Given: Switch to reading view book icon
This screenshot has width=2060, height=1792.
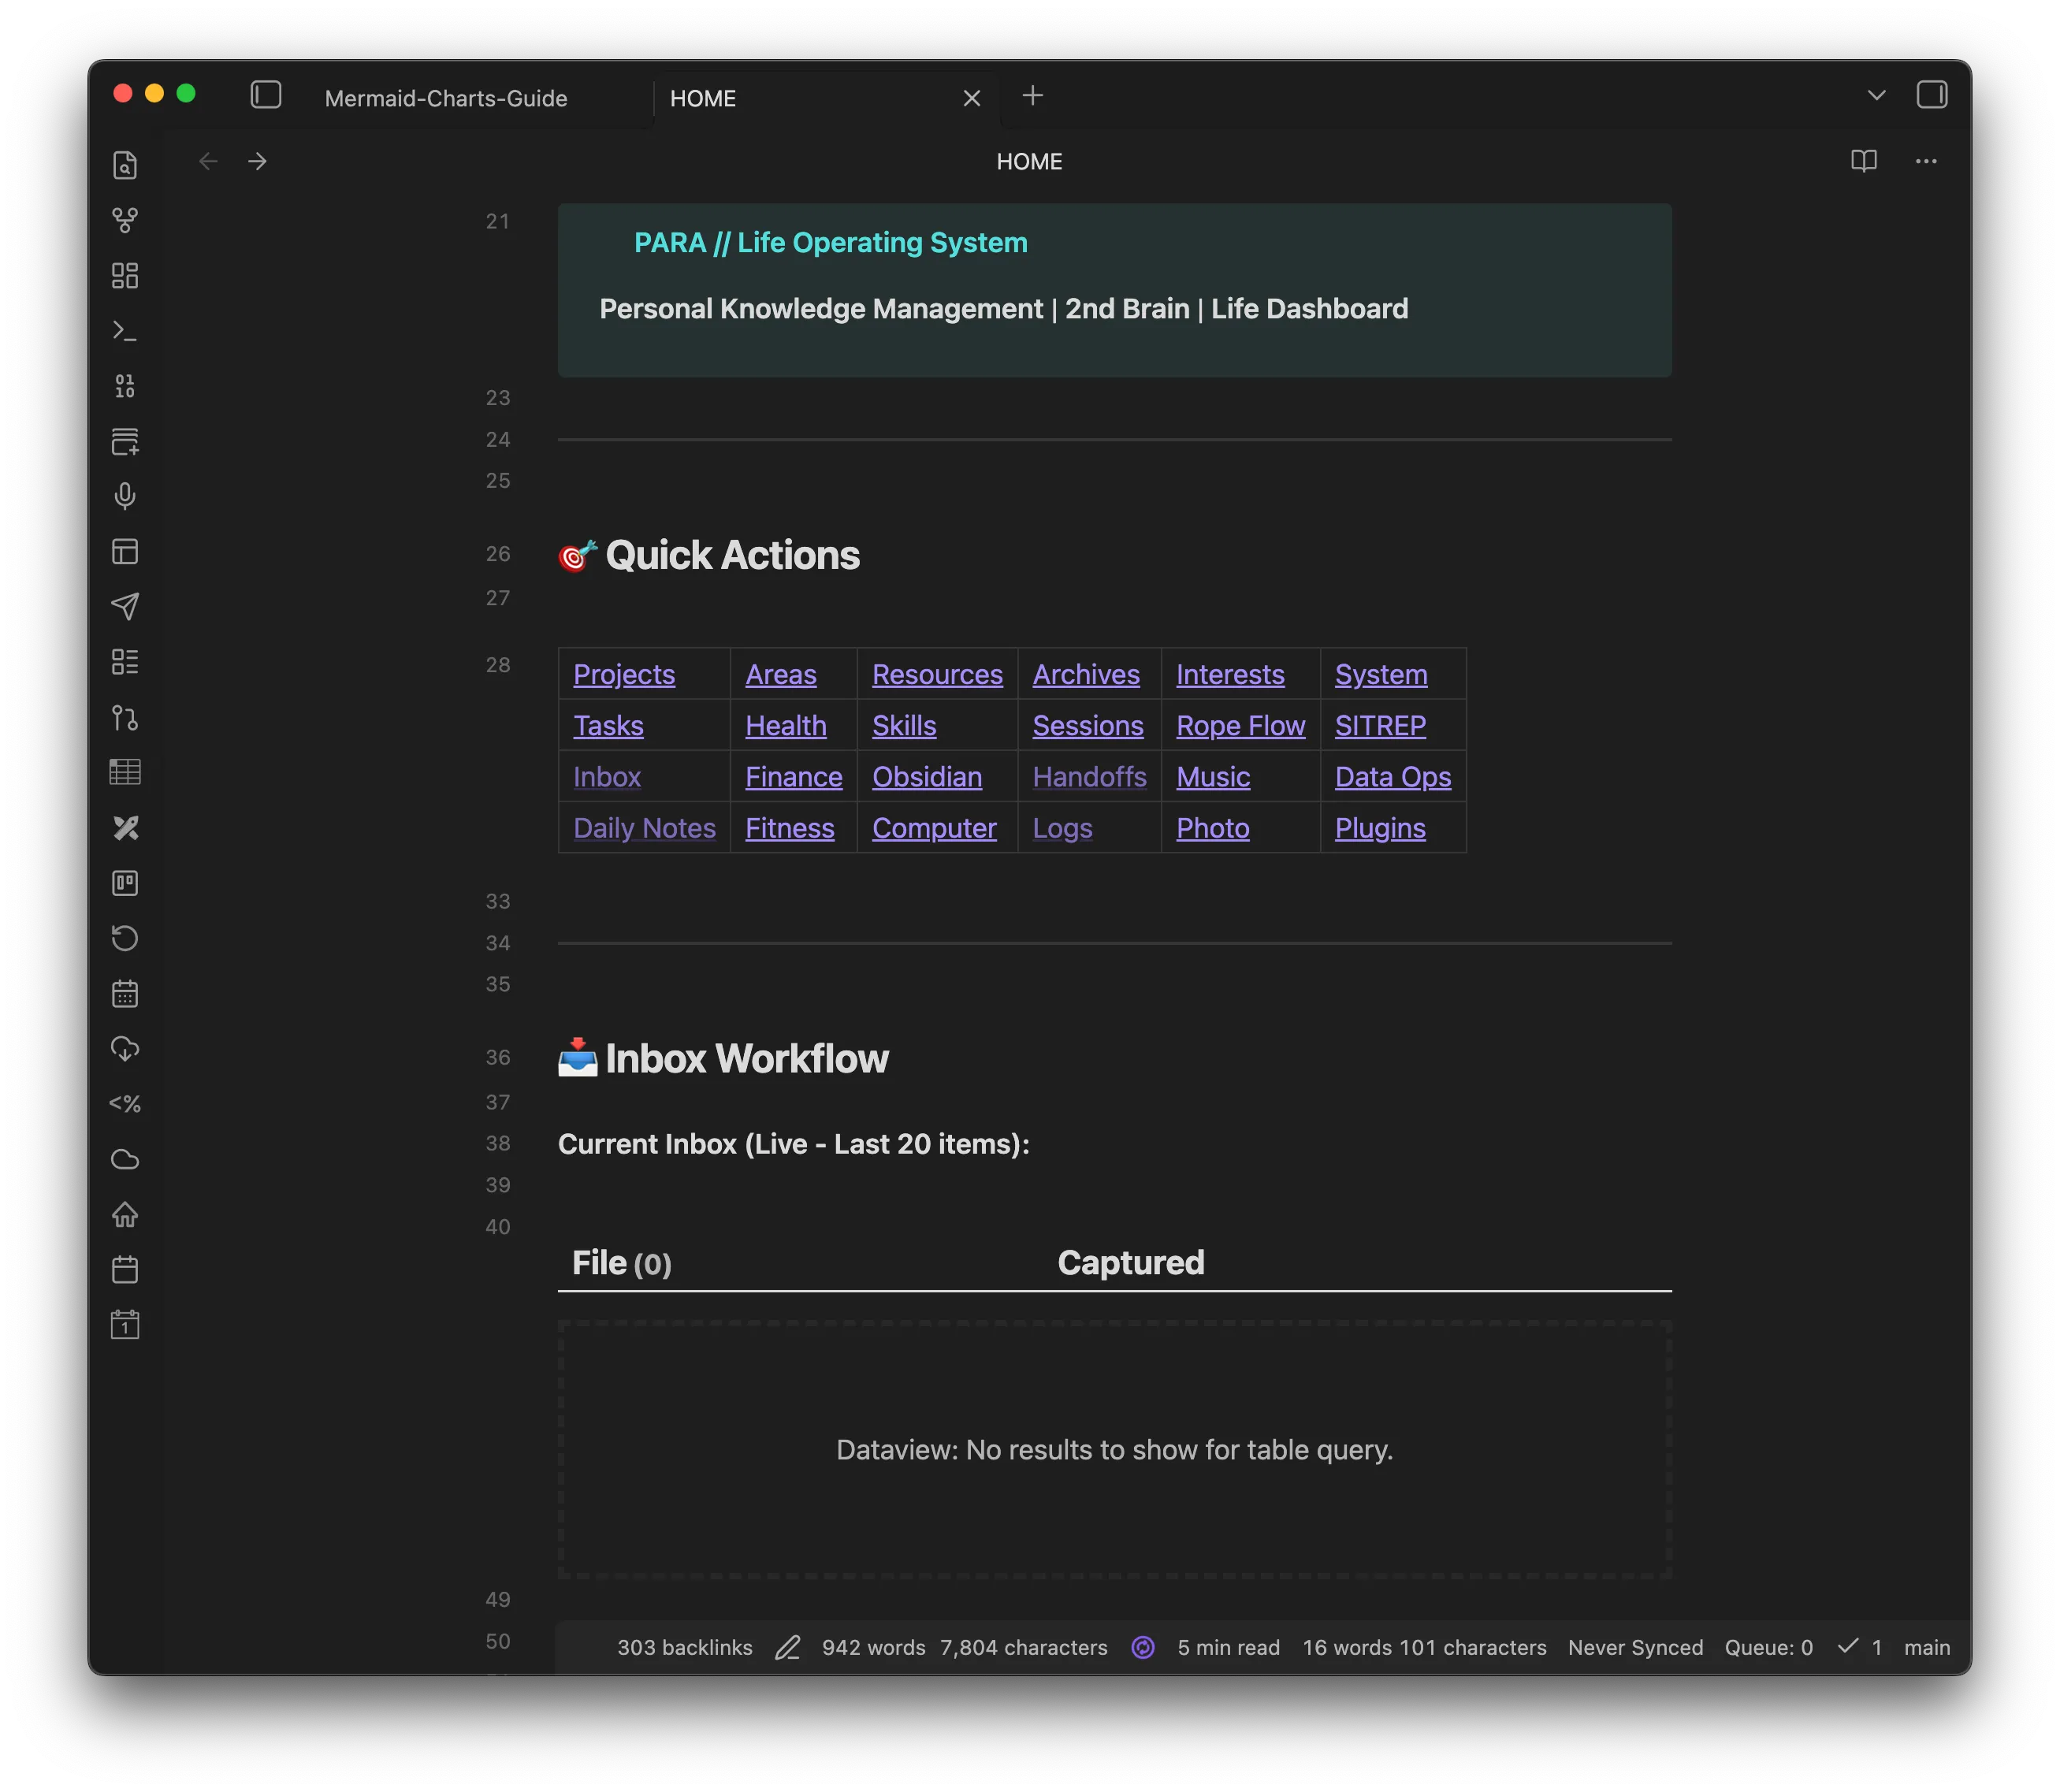Looking at the screenshot, I should click(x=1863, y=161).
